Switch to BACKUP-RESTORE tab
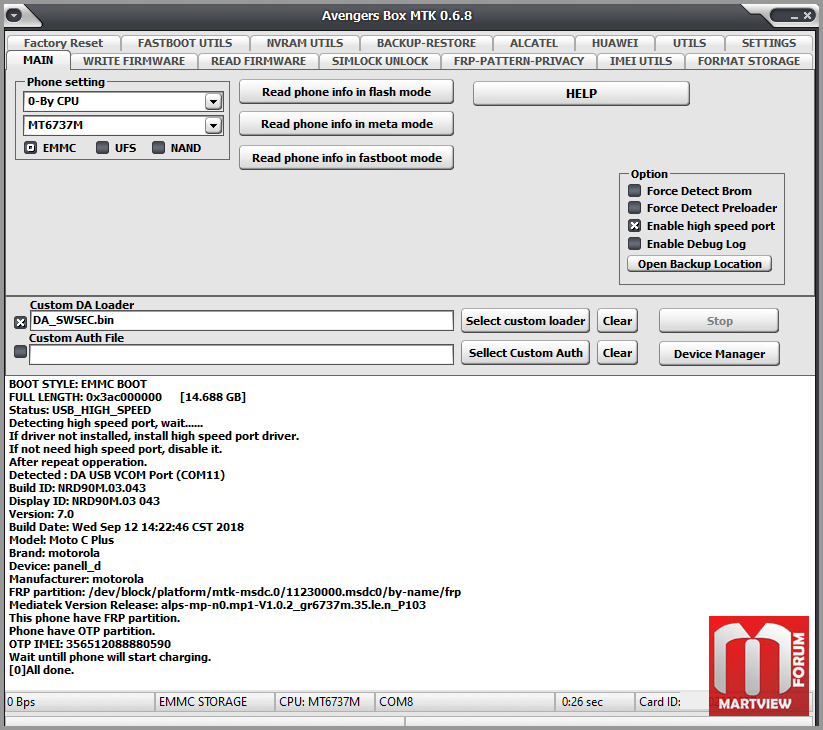823x730 pixels. point(426,43)
